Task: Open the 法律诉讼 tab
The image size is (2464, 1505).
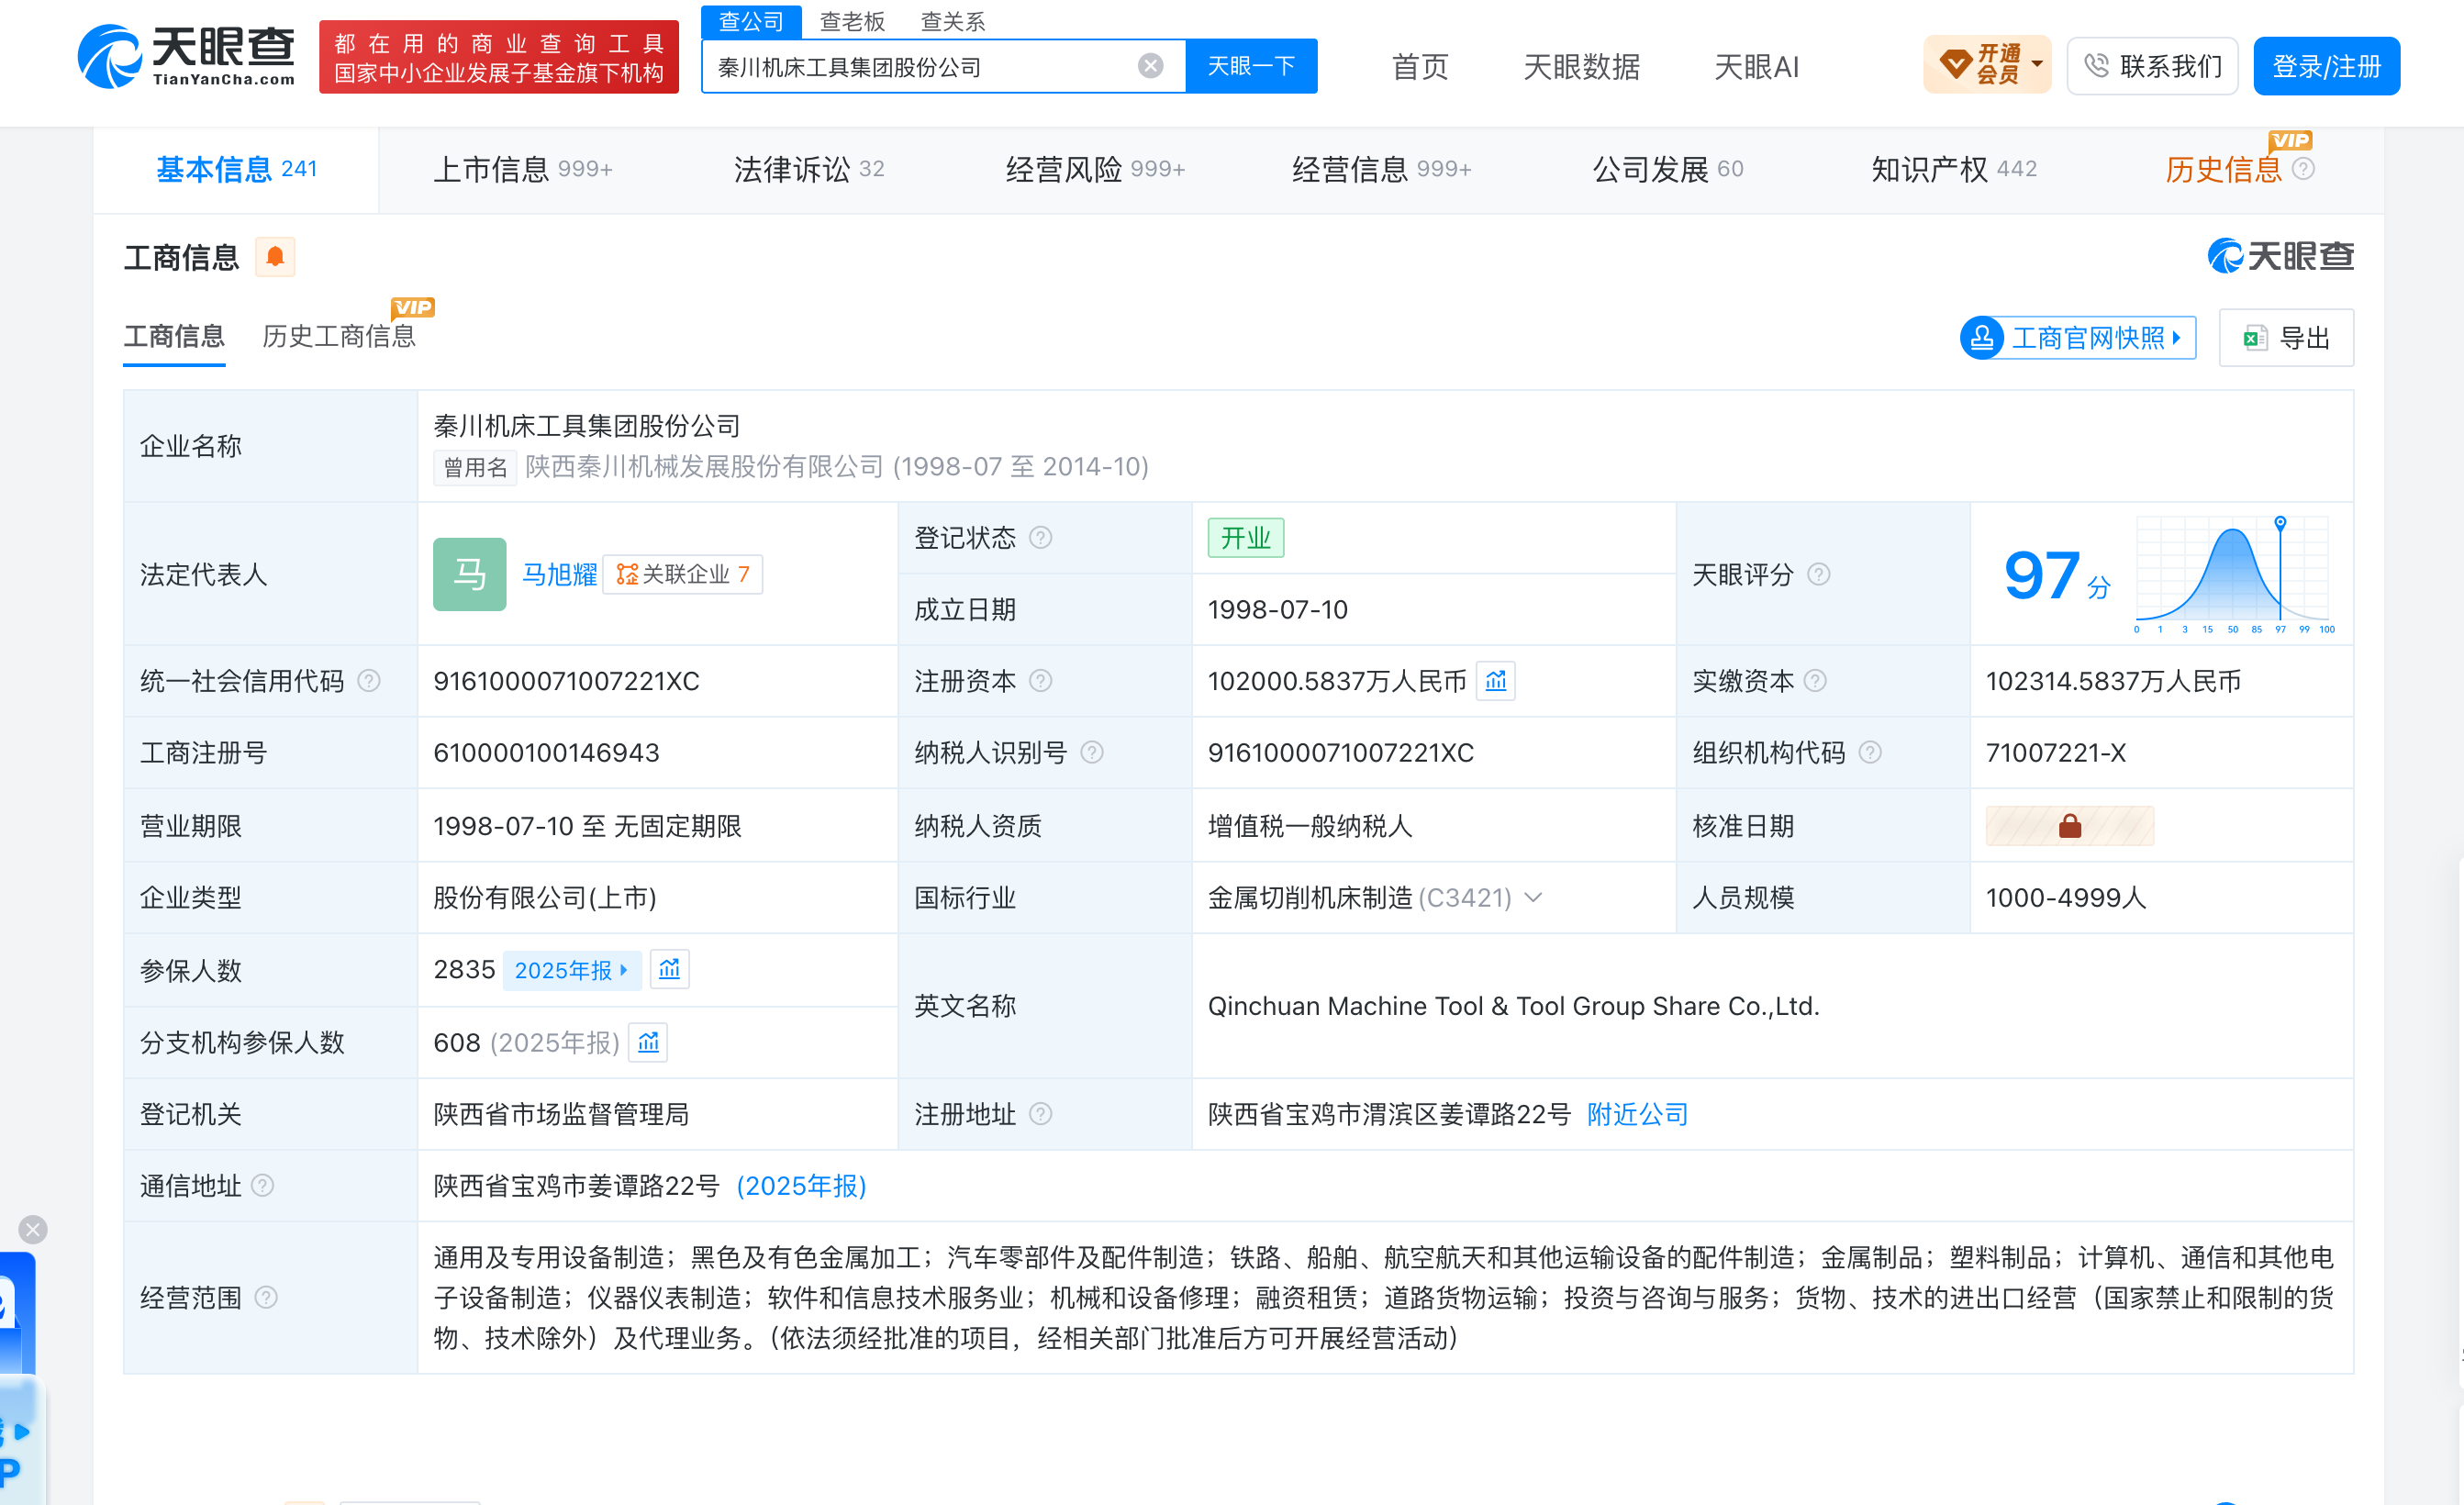Action: 809,169
